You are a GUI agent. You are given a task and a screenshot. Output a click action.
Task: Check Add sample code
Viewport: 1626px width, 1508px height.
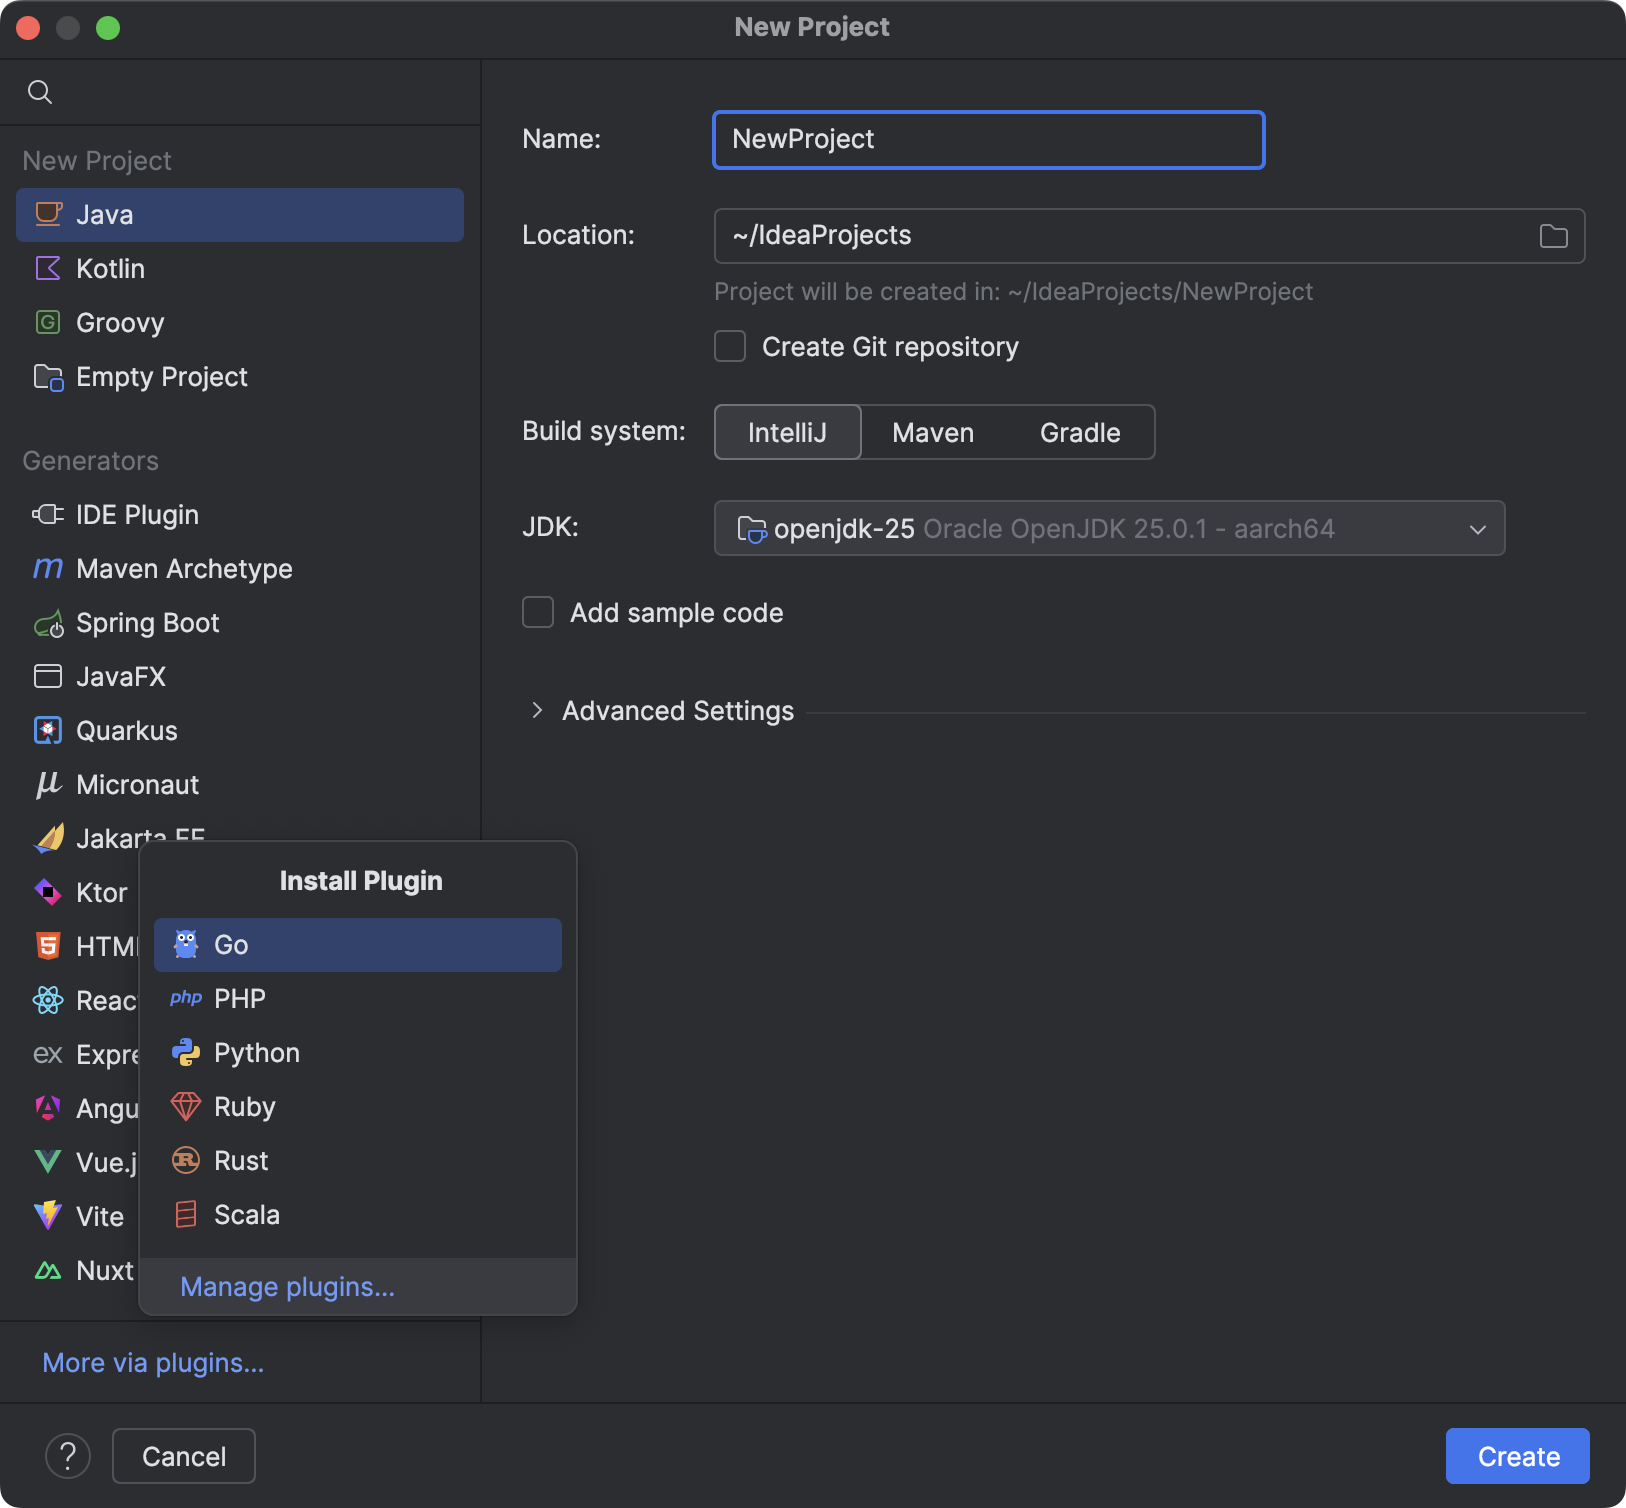pyautogui.click(x=537, y=612)
